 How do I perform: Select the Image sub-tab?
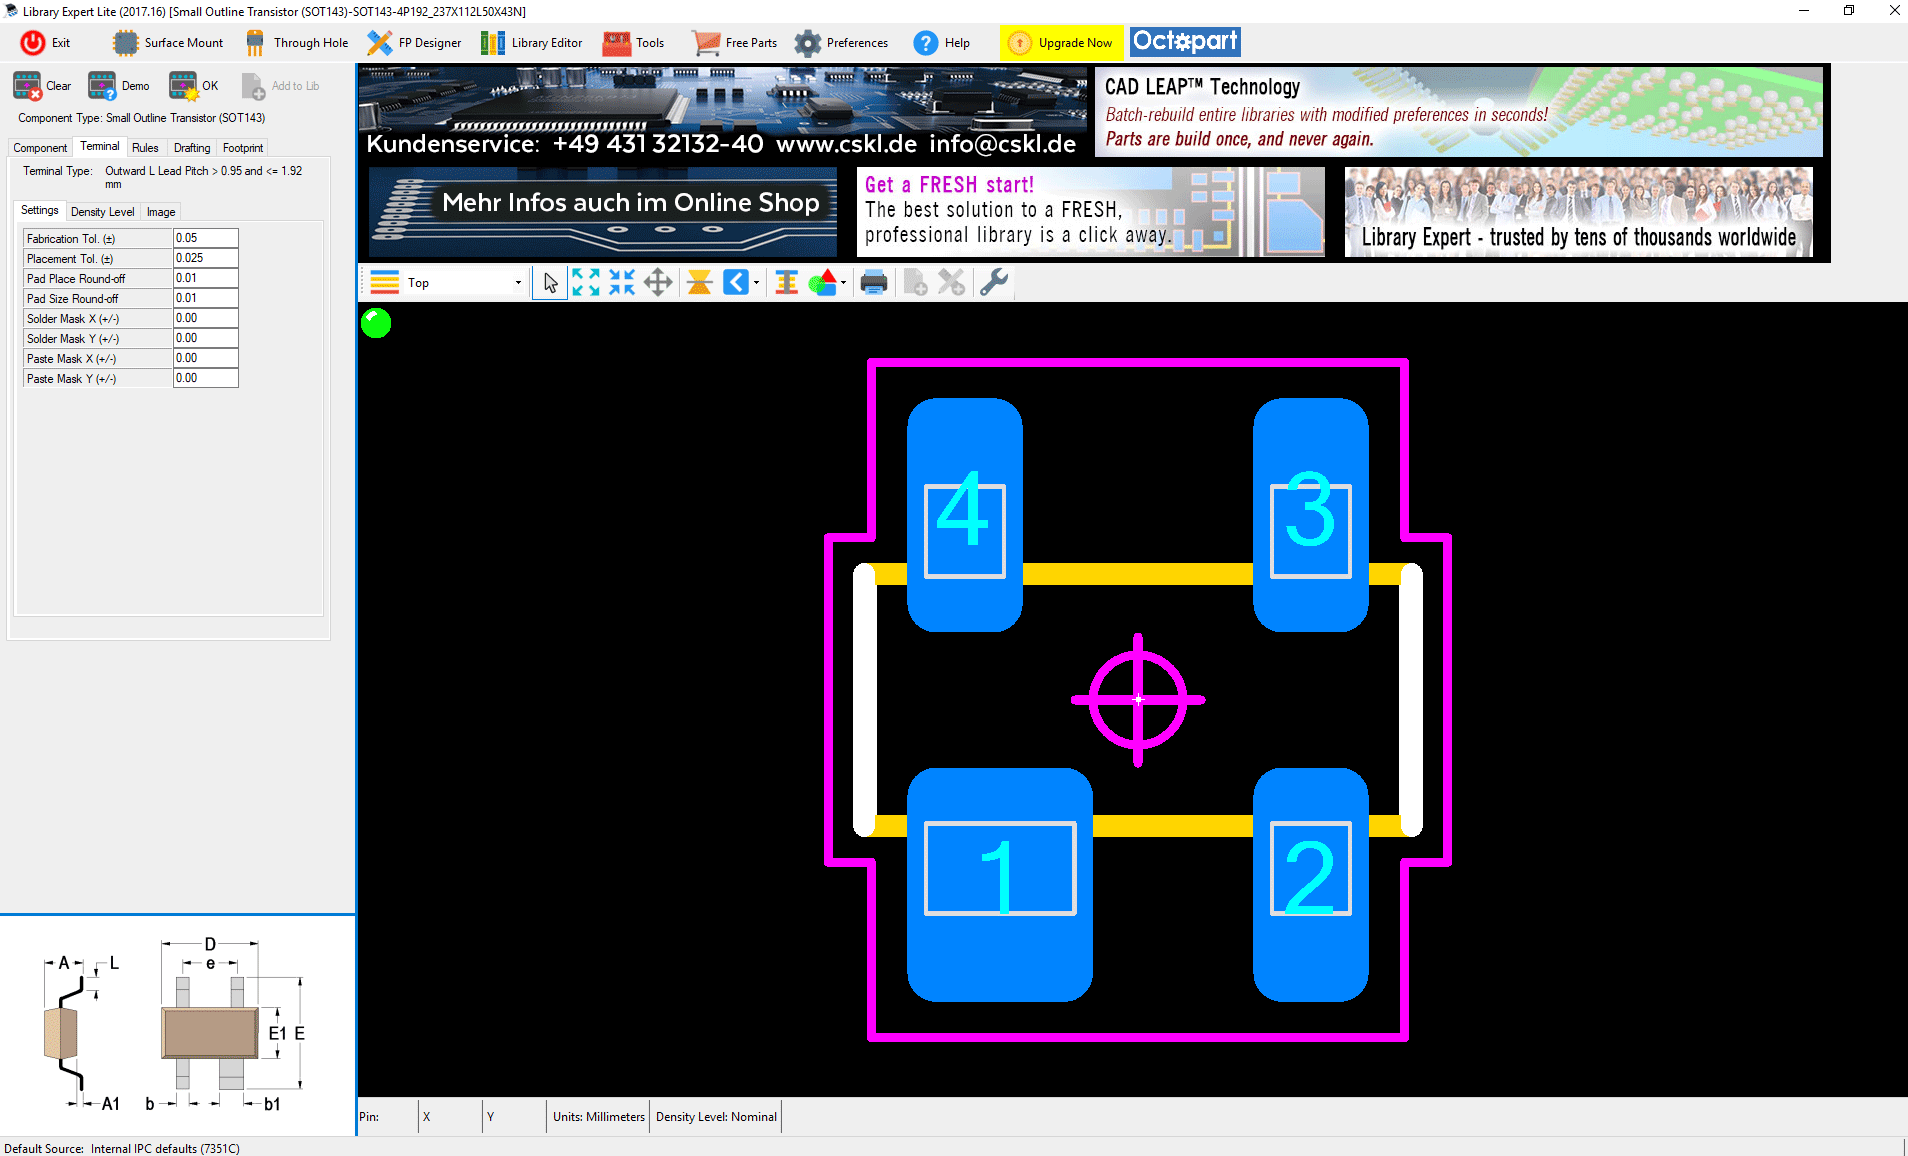click(x=161, y=212)
